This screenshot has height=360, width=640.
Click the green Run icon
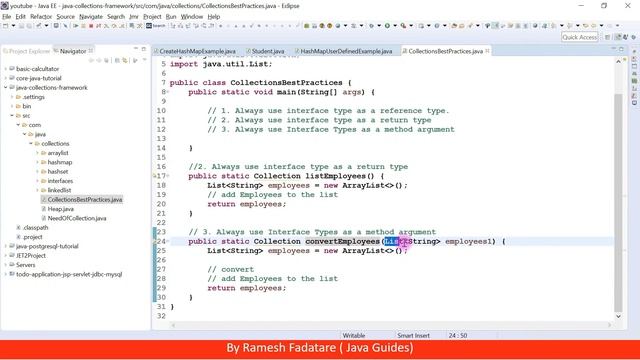pos(387,26)
